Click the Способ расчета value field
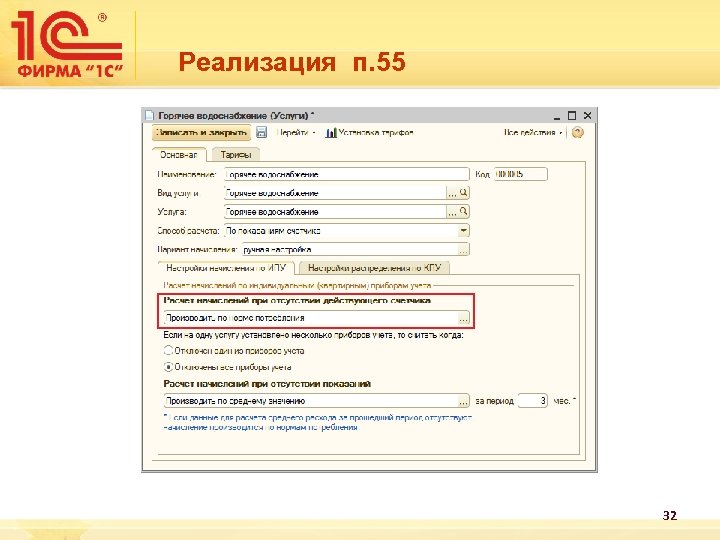Image resolution: width=720 pixels, height=540 pixels. (341, 231)
